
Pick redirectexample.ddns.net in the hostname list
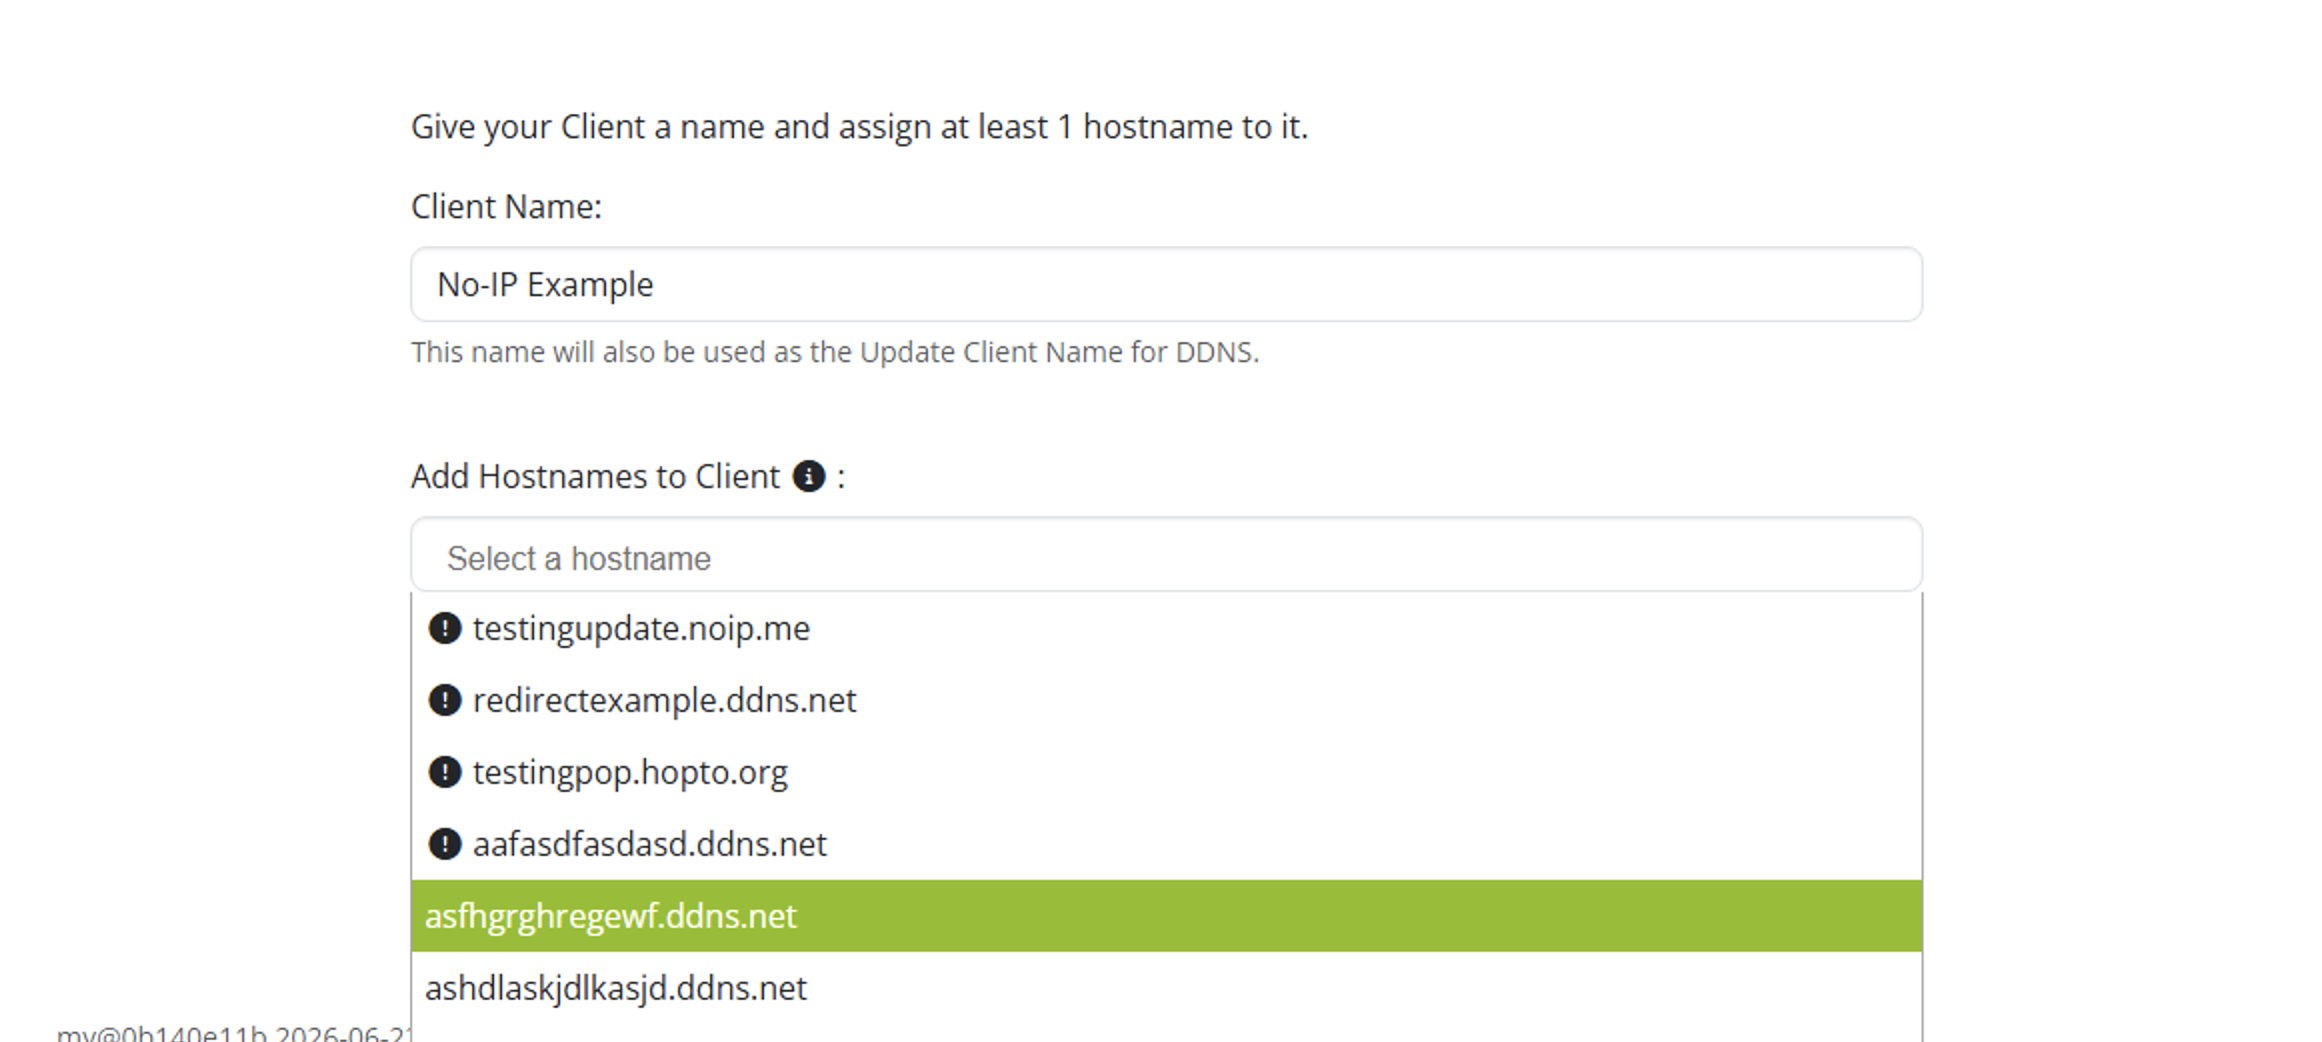tap(1166, 700)
